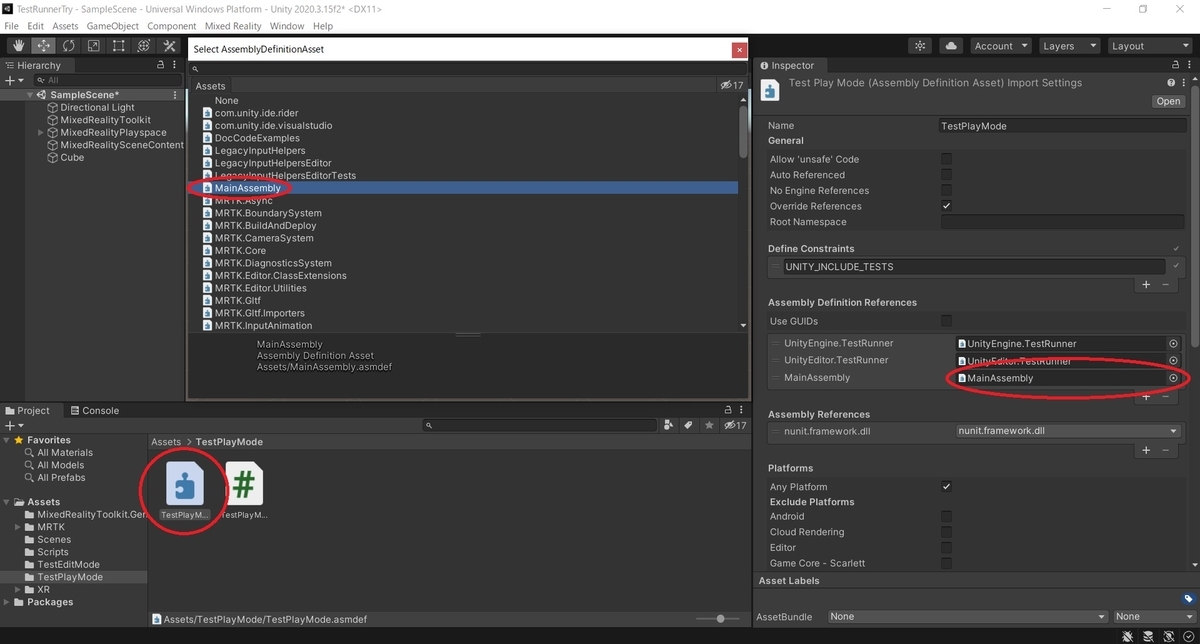Select the Move tool in the toolbar
The width and height of the screenshot is (1200, 644).
[44, 46]
